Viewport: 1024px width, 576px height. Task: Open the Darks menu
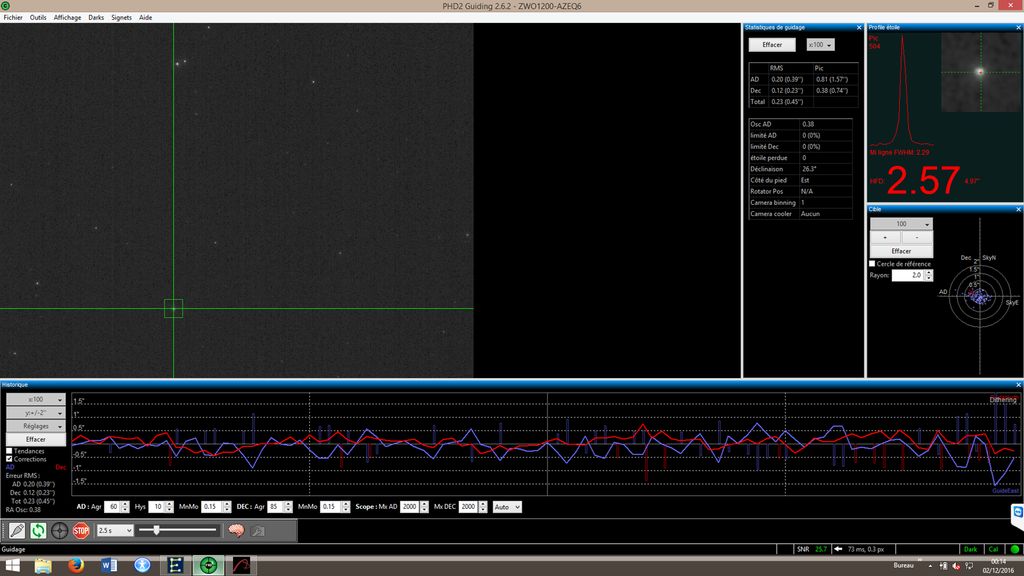coord(96,18)
